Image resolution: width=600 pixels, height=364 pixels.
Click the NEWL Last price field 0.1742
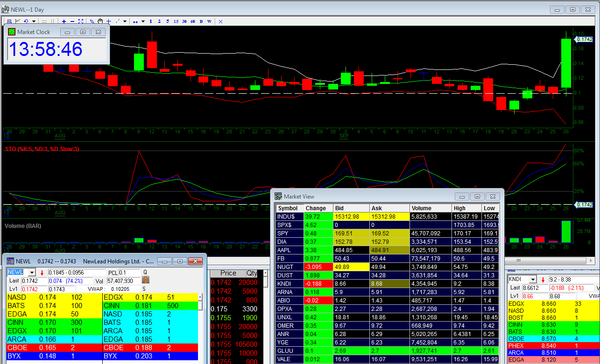tap(34, 281)
